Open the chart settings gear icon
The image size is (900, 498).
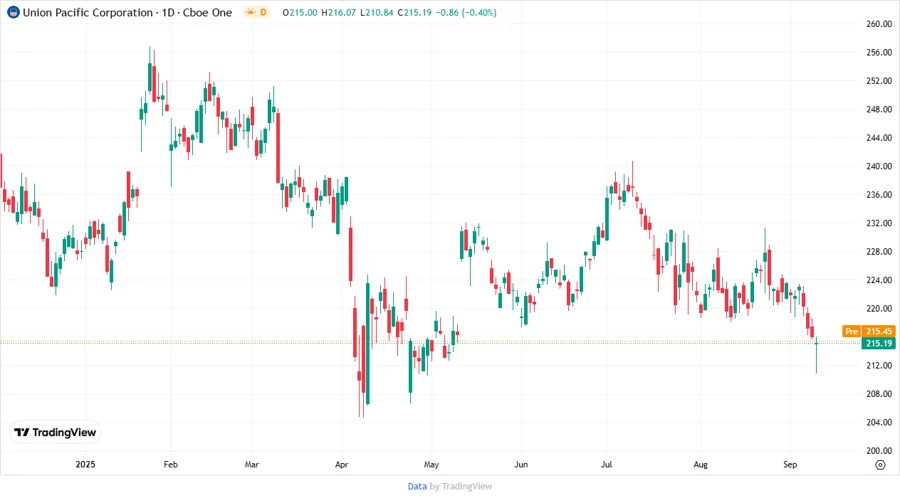(880, 465)
